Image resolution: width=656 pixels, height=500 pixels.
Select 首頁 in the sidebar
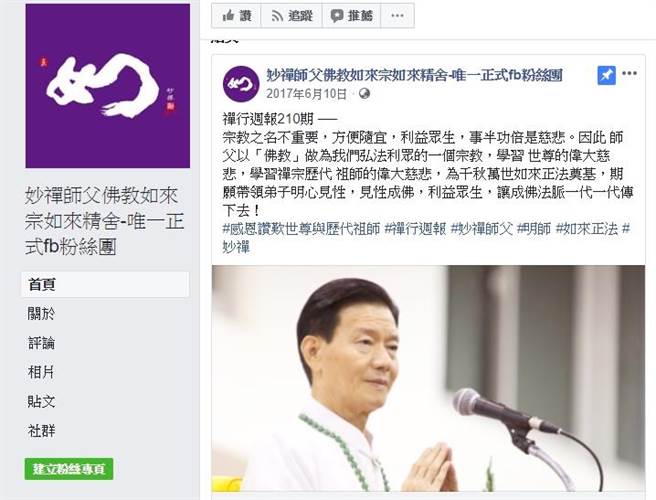[105, 285]
